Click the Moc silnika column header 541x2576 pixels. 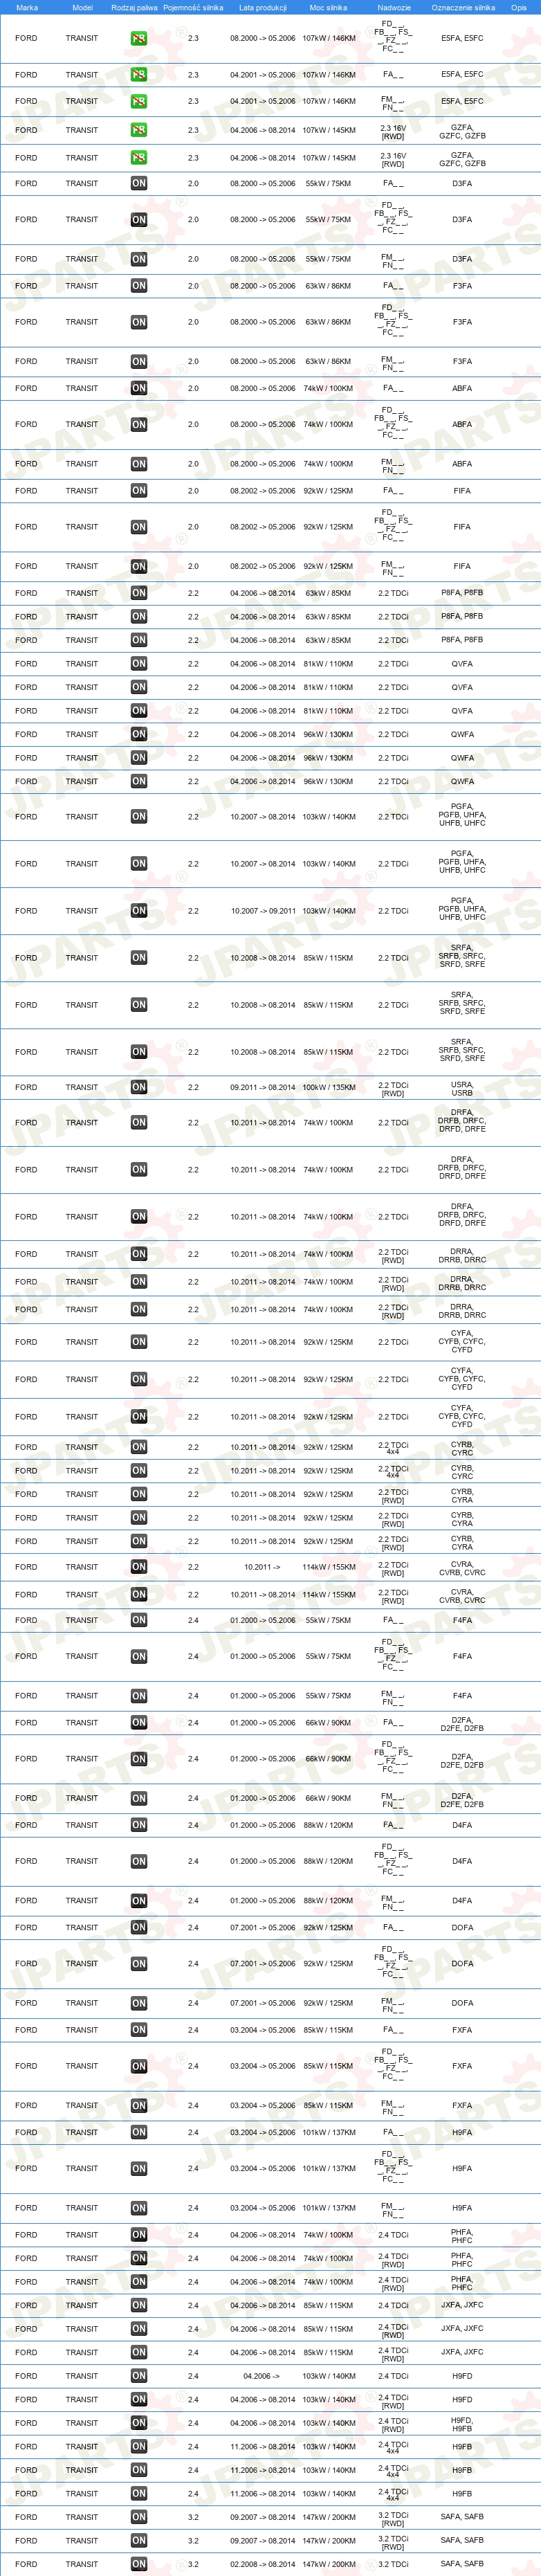pos(328,7)
